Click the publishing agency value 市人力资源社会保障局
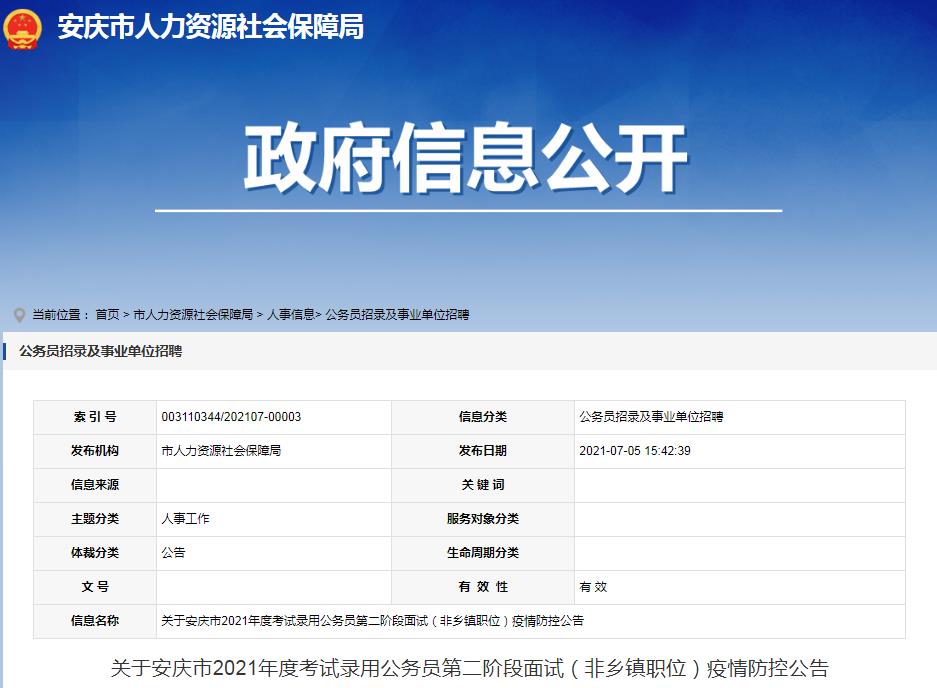Image resolution: width=937 pixels, height=688 pixels. pos(221,451)
